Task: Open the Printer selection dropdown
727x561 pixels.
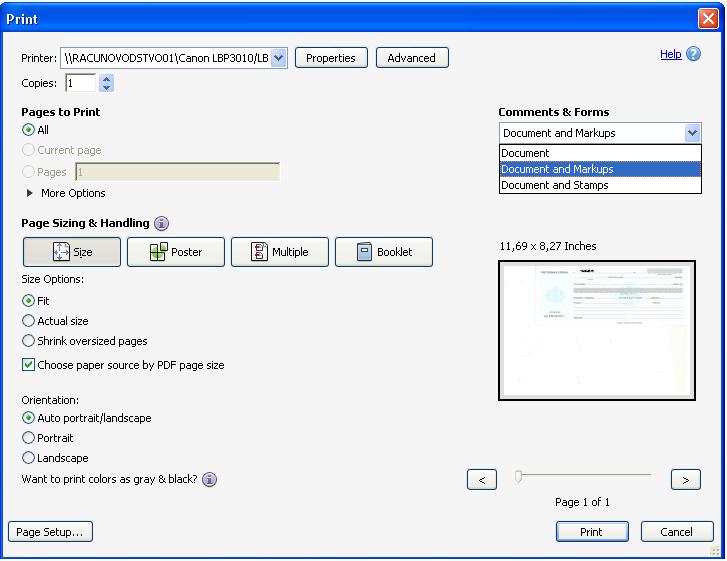Action: 278,58
